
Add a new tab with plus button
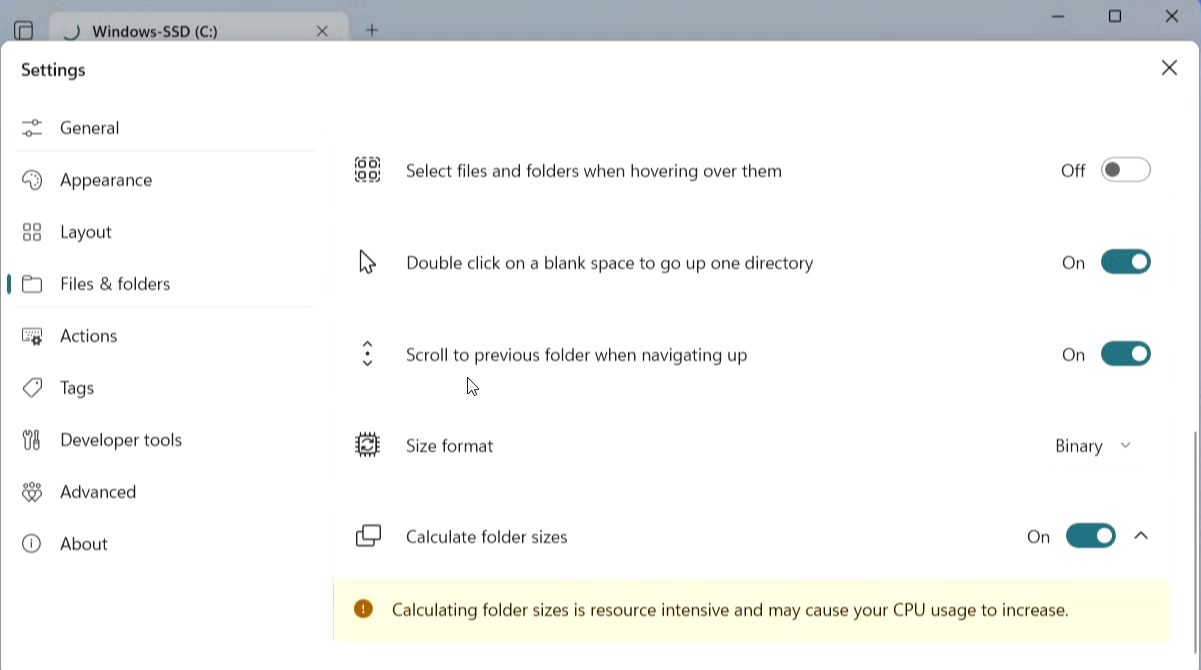pos(372,30)
